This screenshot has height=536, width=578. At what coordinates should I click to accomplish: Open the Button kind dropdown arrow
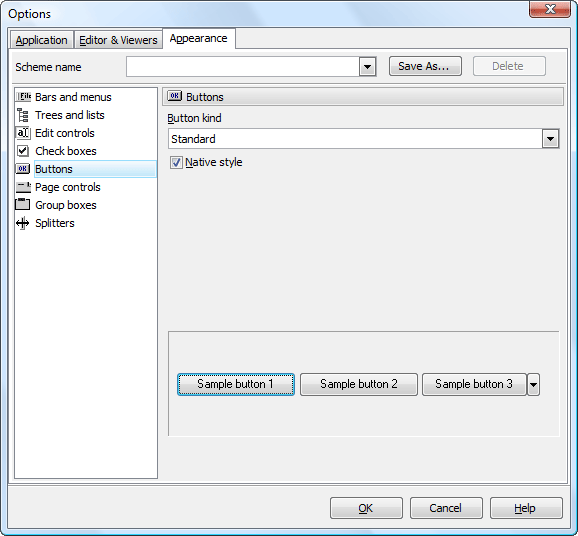tap(550, 139)
